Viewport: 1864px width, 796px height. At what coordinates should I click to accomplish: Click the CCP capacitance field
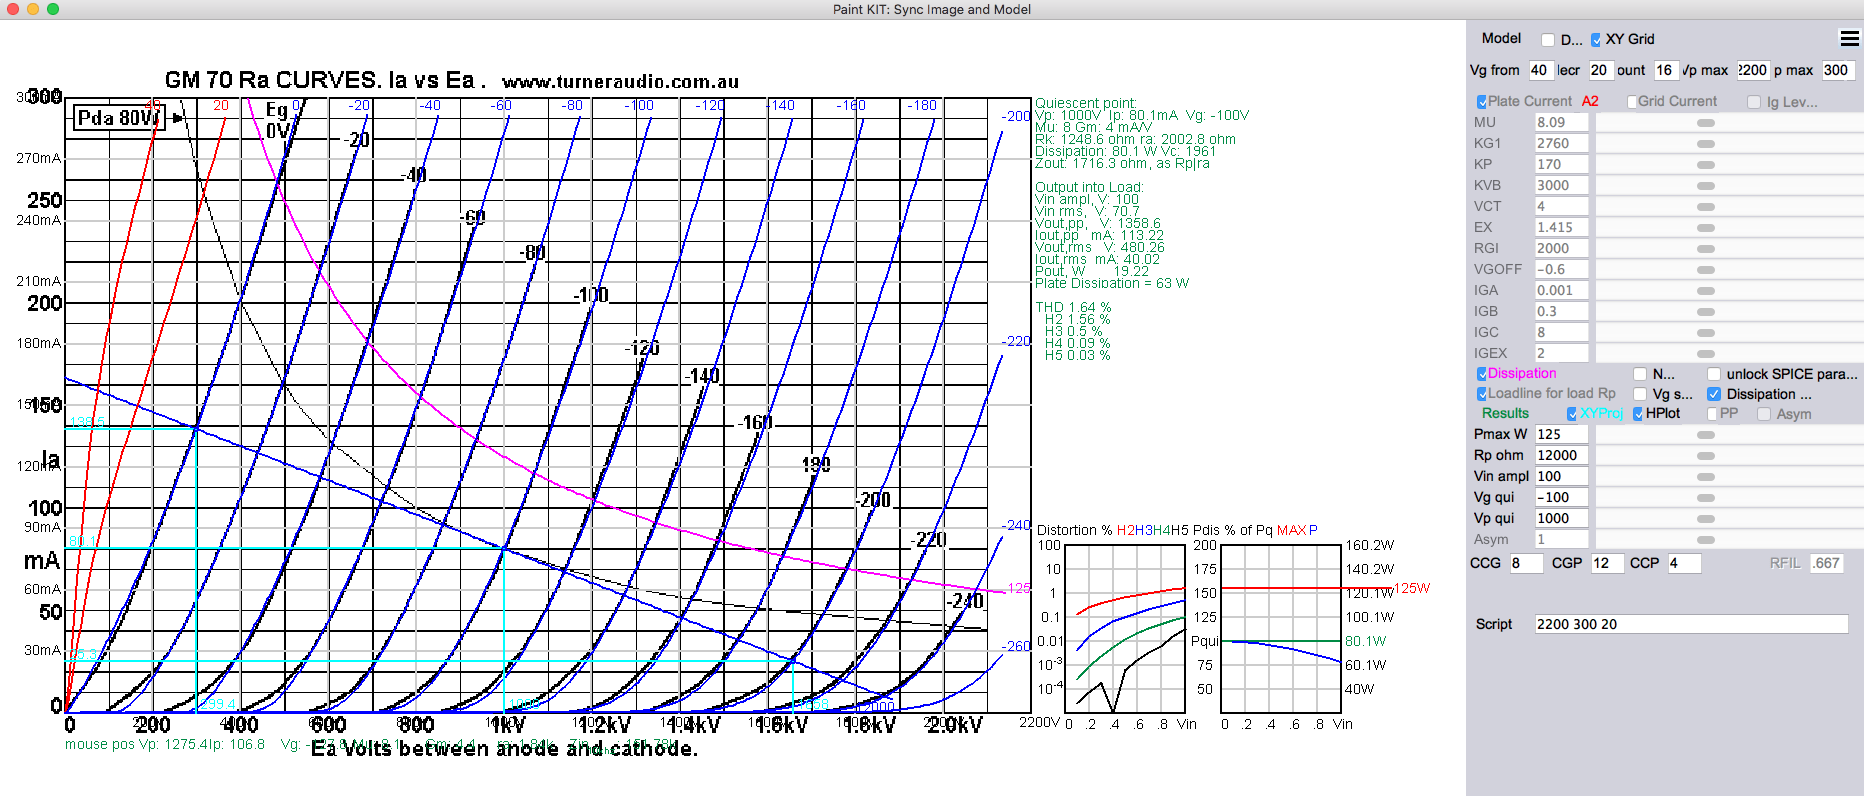(x=1686, y=564)
